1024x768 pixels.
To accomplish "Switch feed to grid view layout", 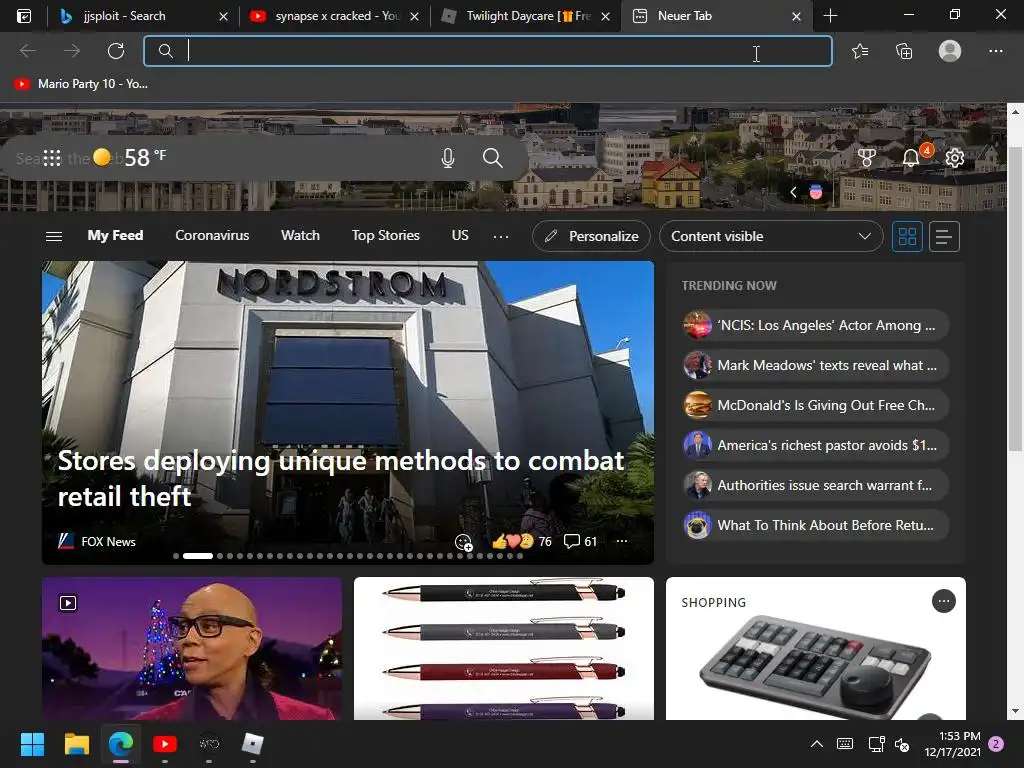I will pyautogui.click(x=907, y=236).
